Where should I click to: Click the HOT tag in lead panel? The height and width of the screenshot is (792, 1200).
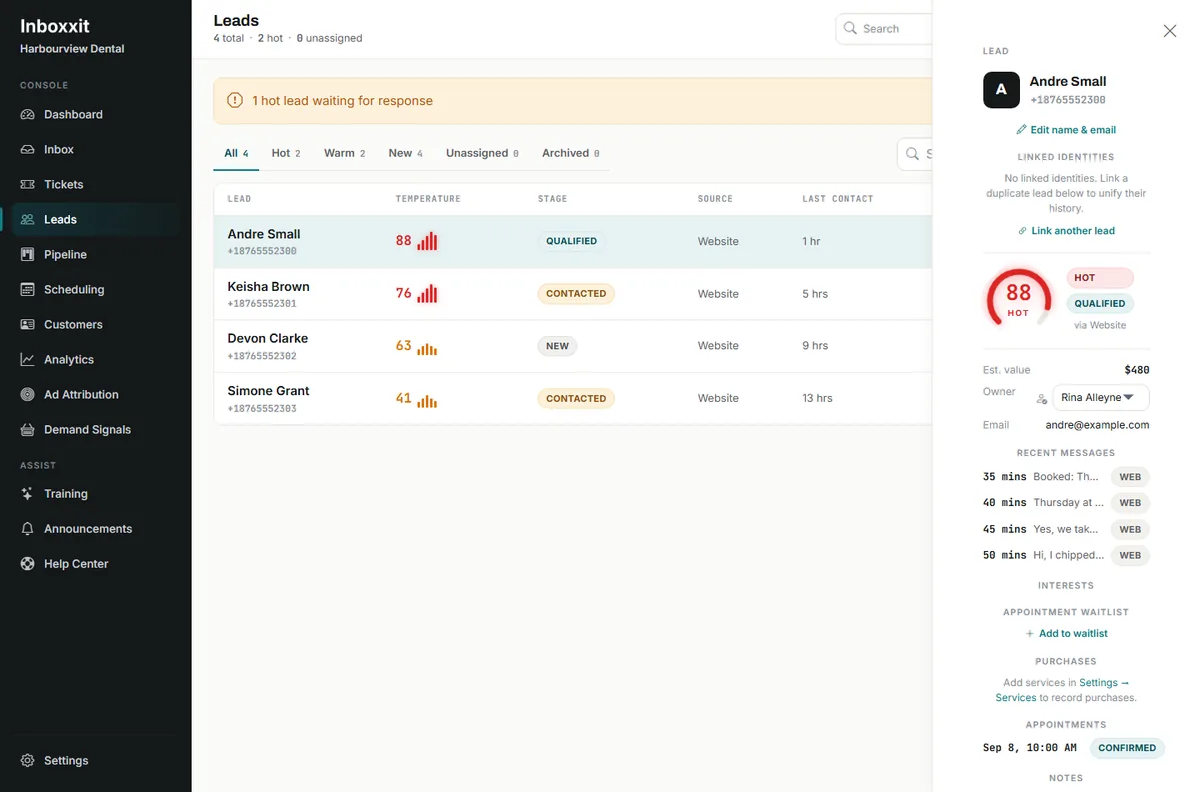pos(1100,278)
